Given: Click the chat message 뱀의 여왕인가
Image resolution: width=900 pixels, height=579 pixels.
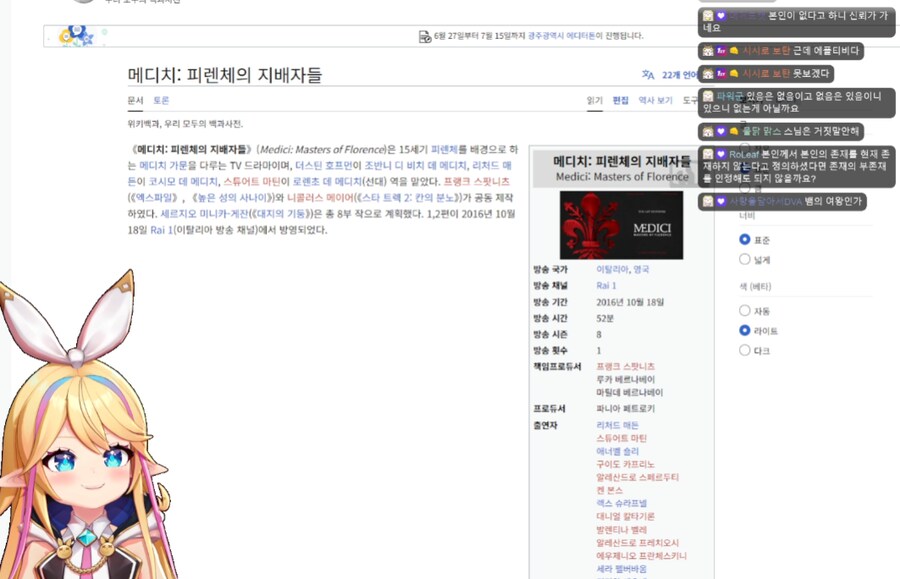Looking at the screenshot, I should pyautogui.click(x=782, y=201).
